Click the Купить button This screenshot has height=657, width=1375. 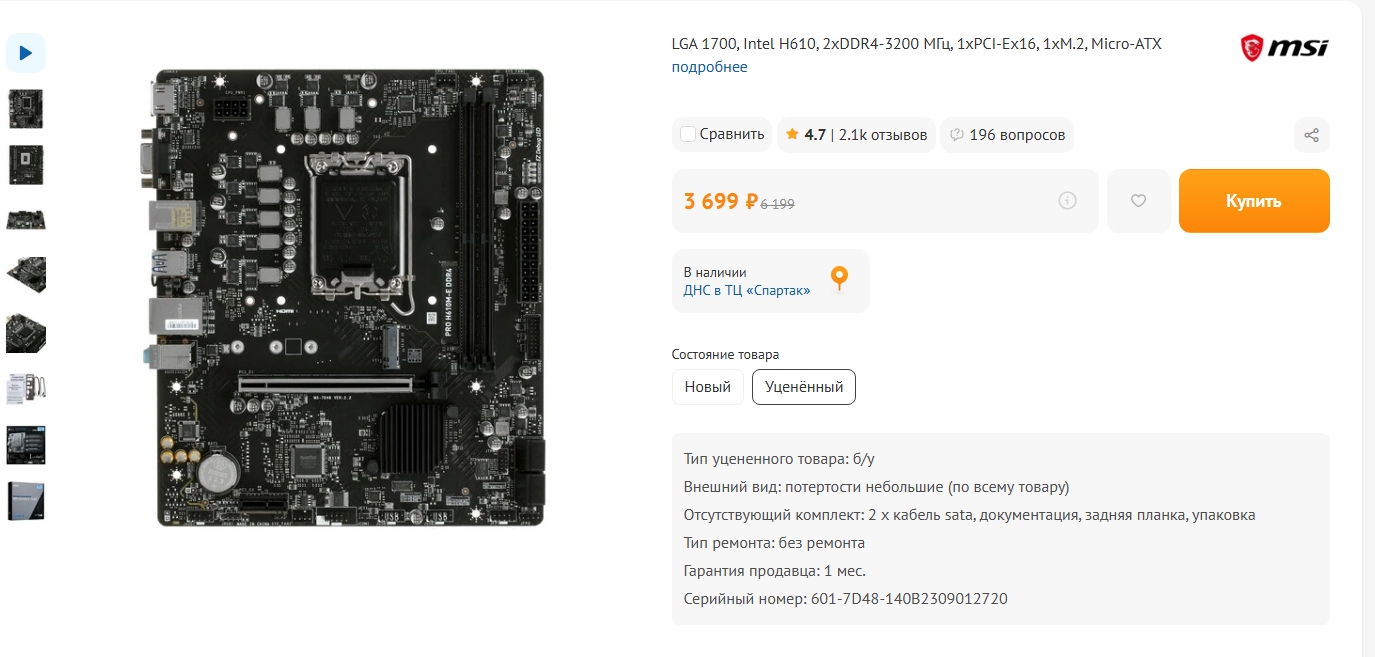click(1254, 201)
